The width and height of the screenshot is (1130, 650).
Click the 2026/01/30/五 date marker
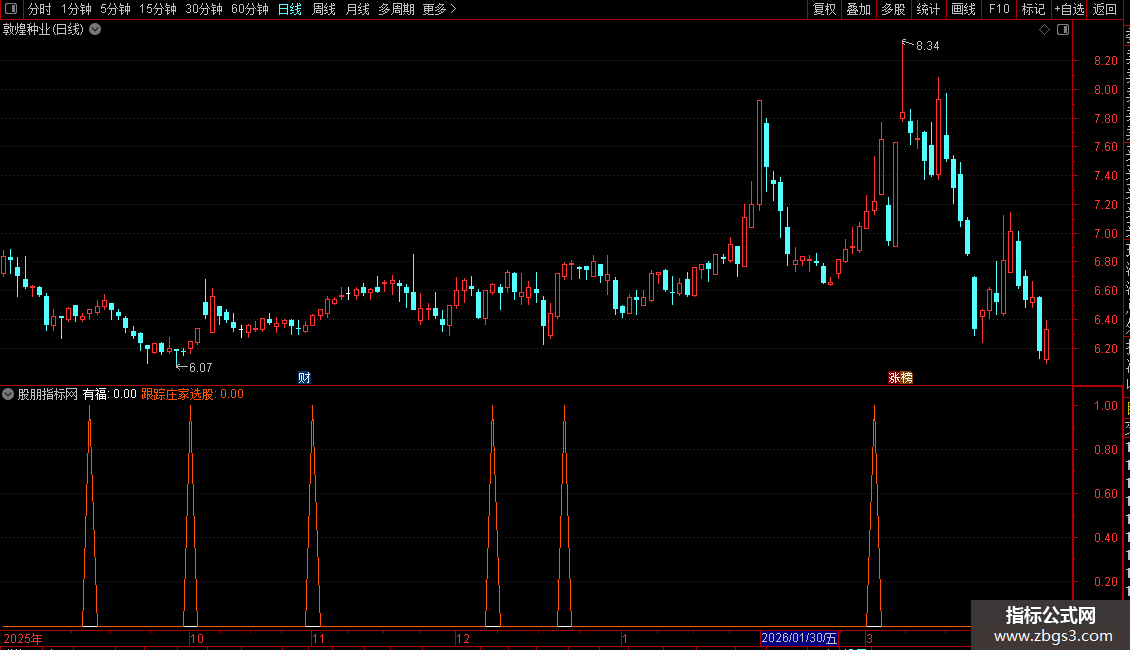click(x=799, y=638)
